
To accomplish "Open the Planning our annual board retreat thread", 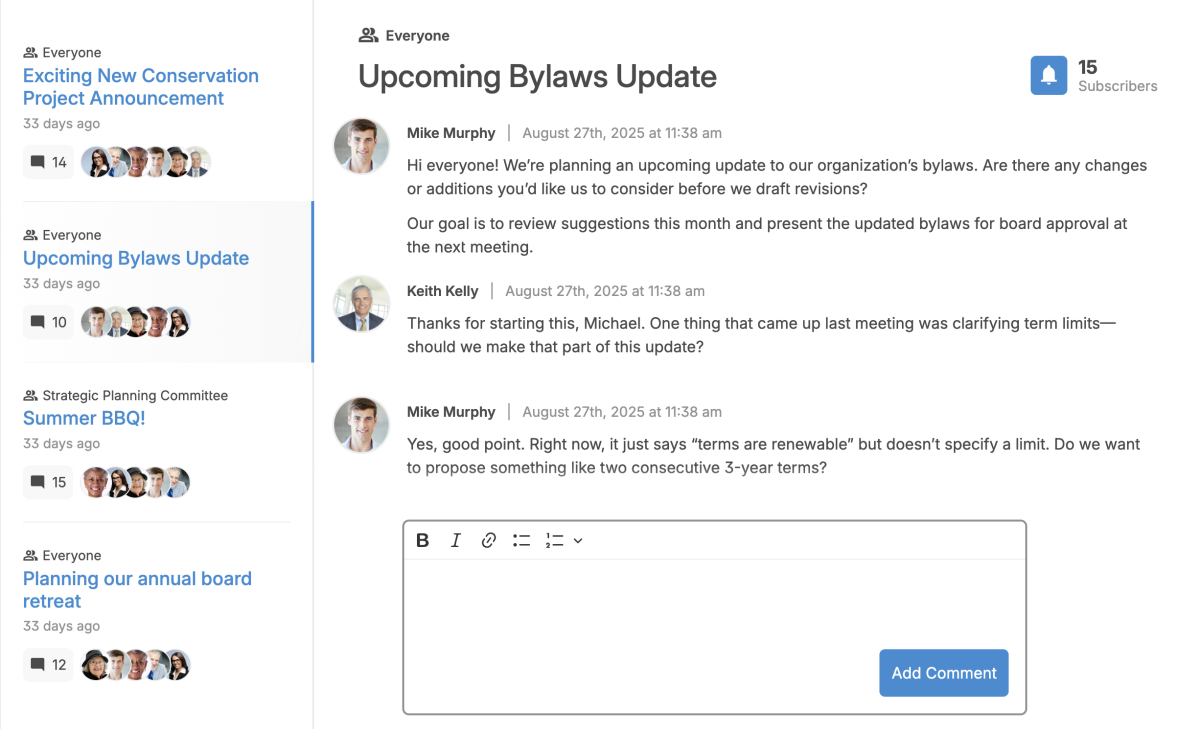I will pyautogui.click(x=137, y=589).
